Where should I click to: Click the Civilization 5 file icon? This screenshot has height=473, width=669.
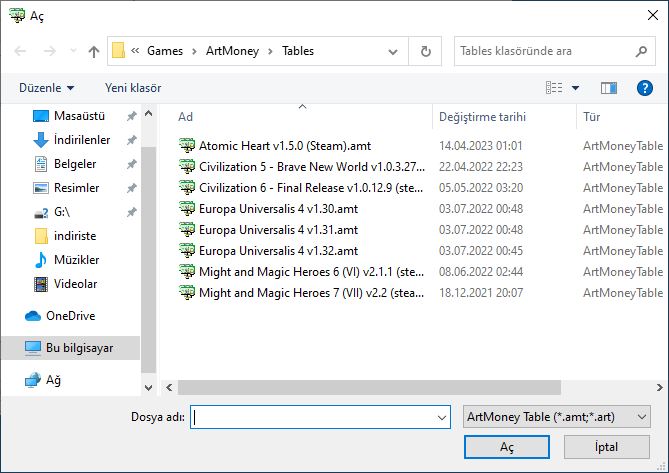pyautogui.click(x=187, y=167)
